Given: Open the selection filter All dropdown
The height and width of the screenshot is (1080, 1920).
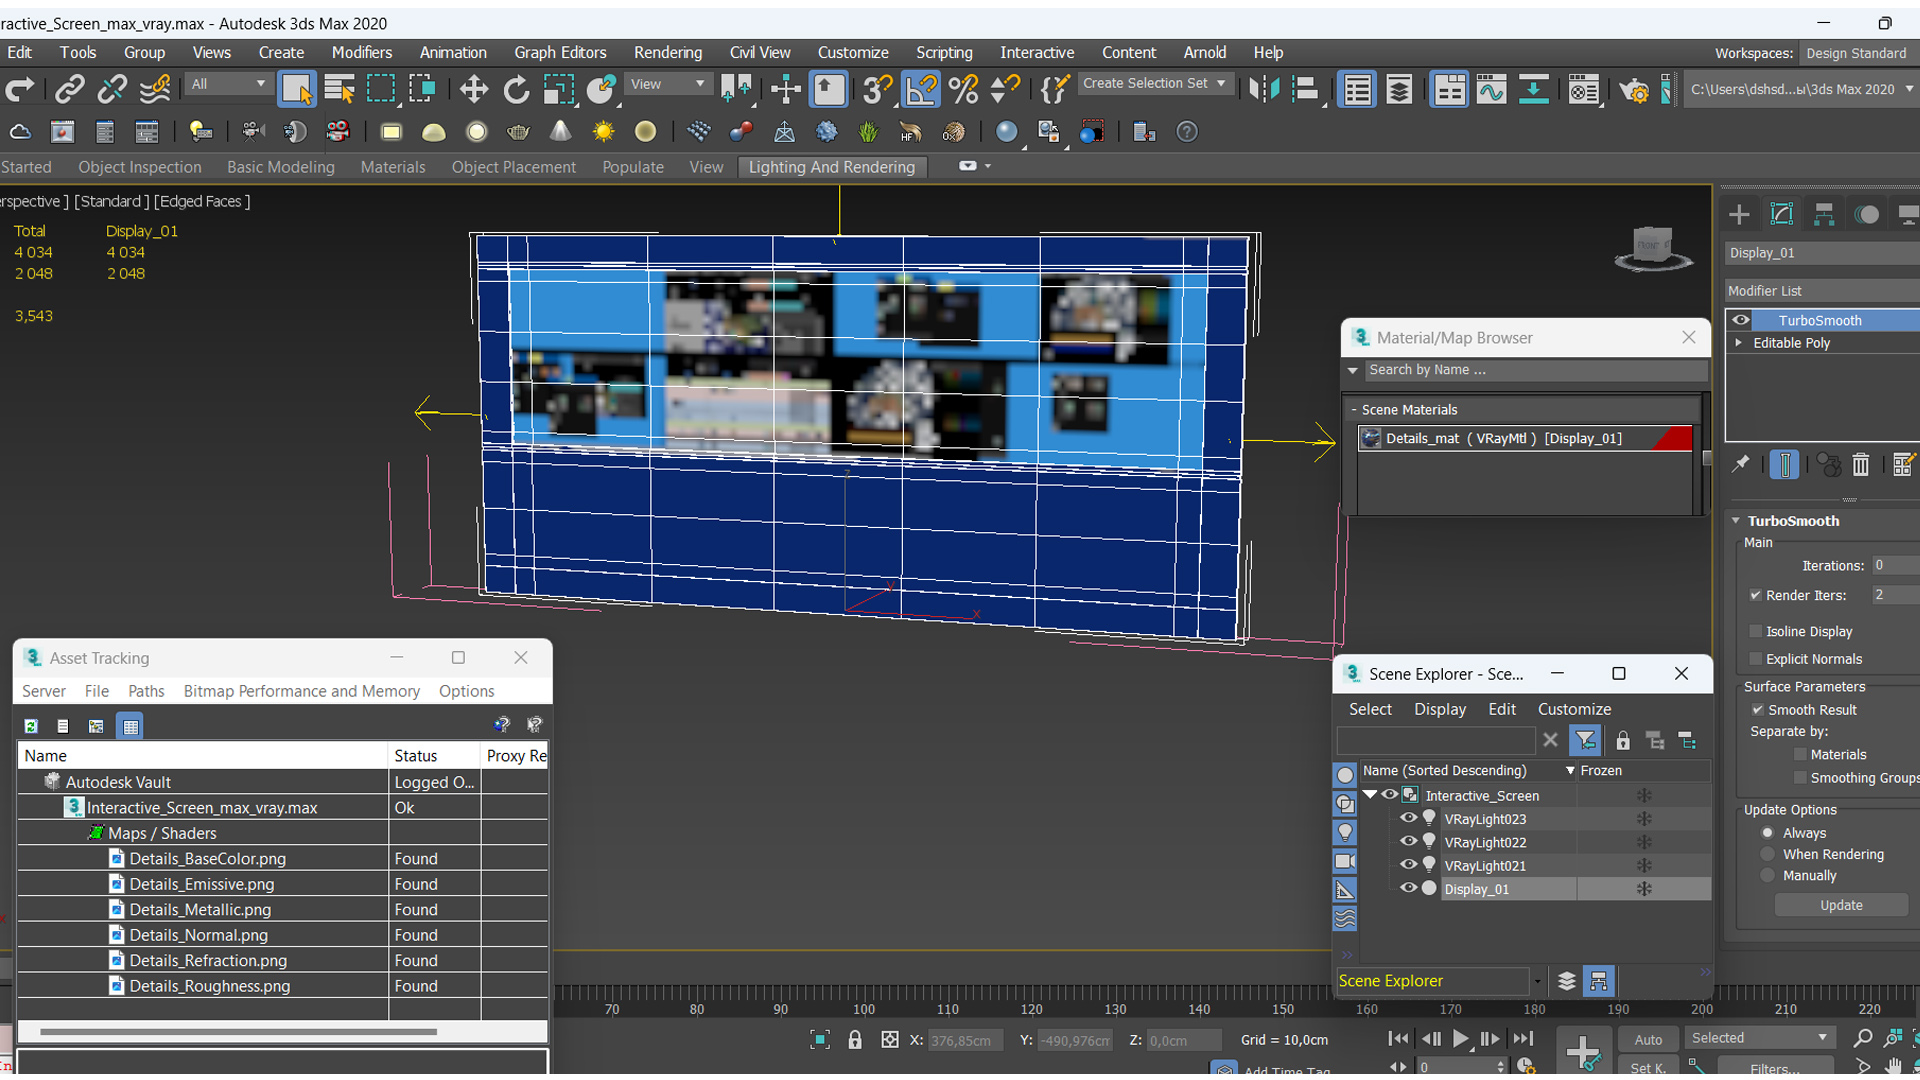Looking at the screenshot, I should coord(229,84).
